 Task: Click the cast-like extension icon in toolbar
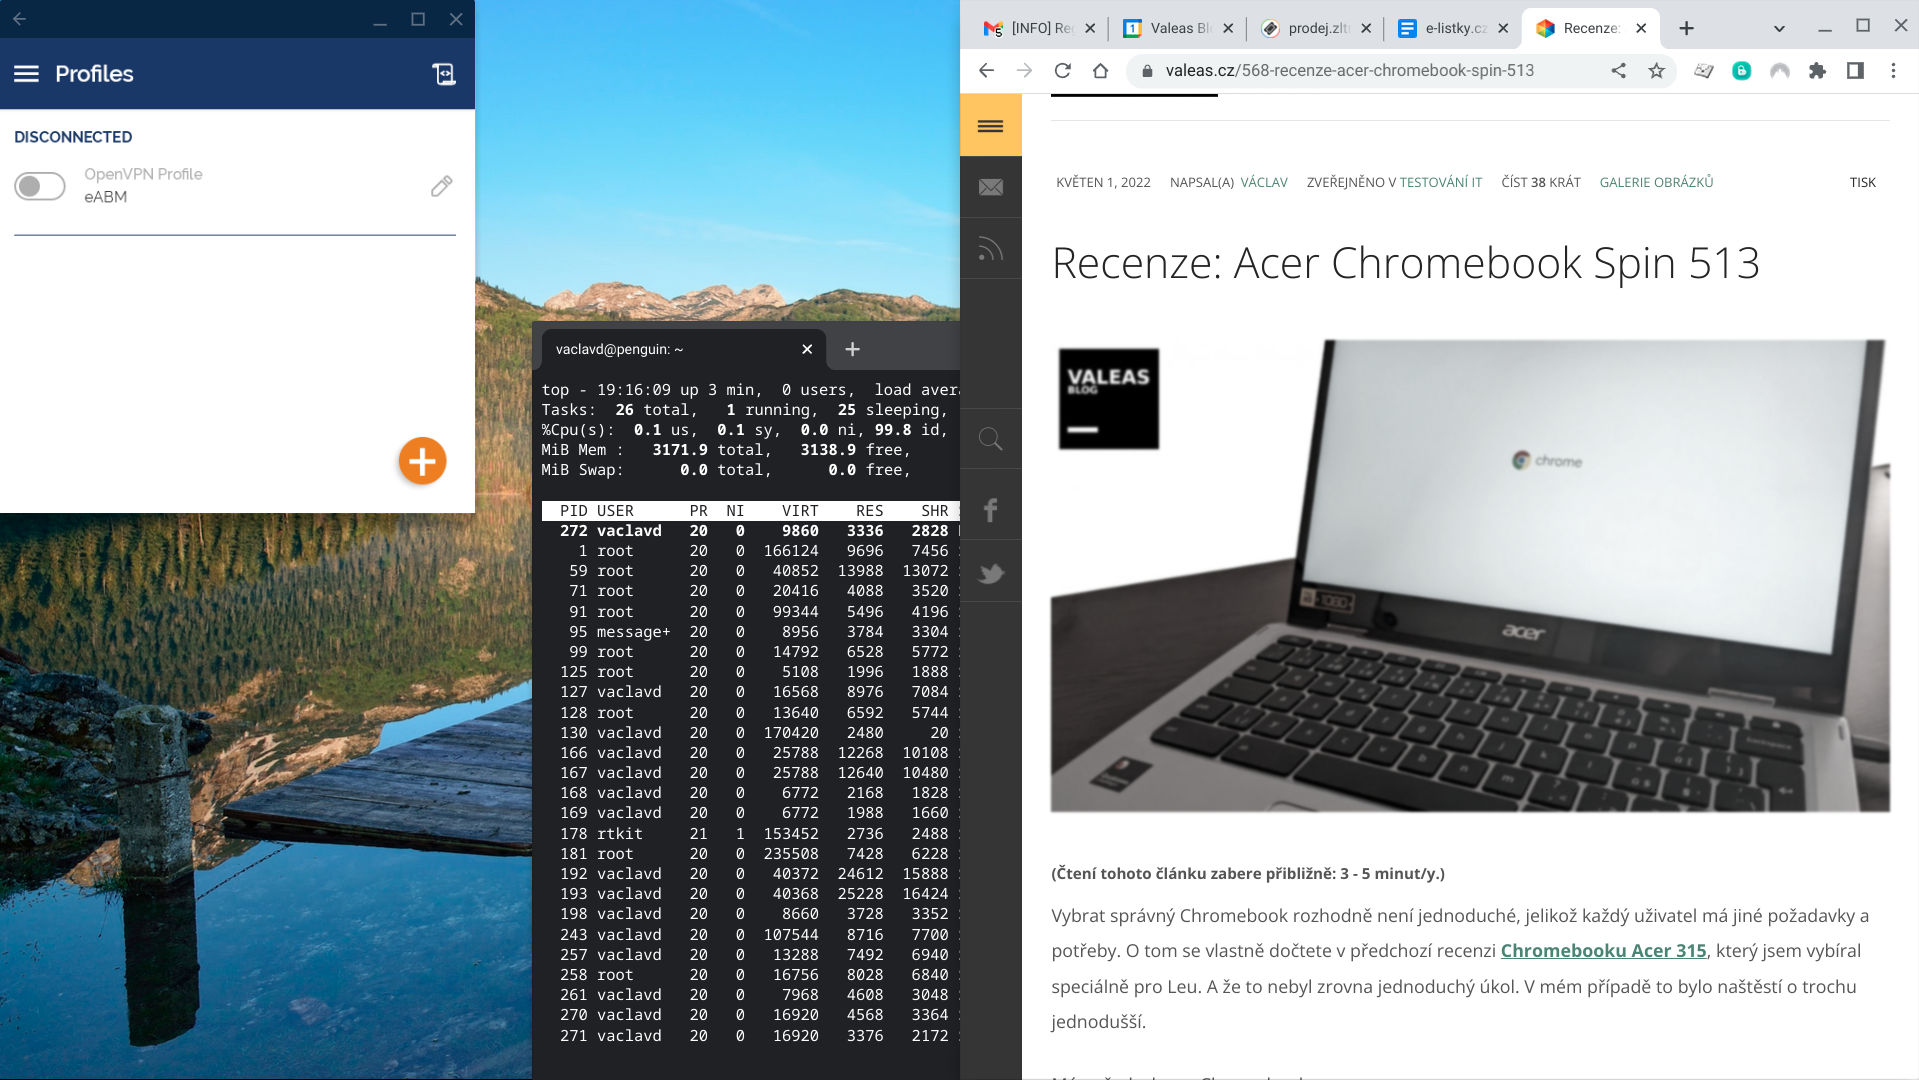click(x=1704, y=71)
